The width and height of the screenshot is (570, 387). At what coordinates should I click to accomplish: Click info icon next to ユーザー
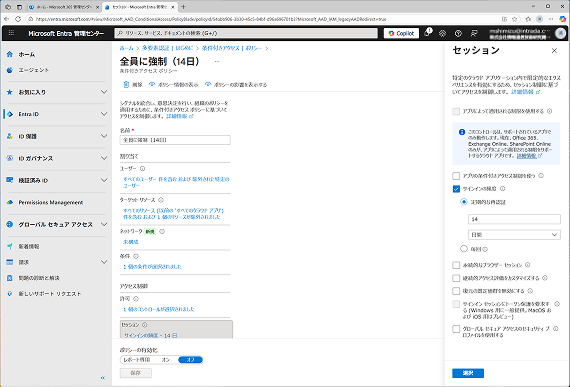142,169
